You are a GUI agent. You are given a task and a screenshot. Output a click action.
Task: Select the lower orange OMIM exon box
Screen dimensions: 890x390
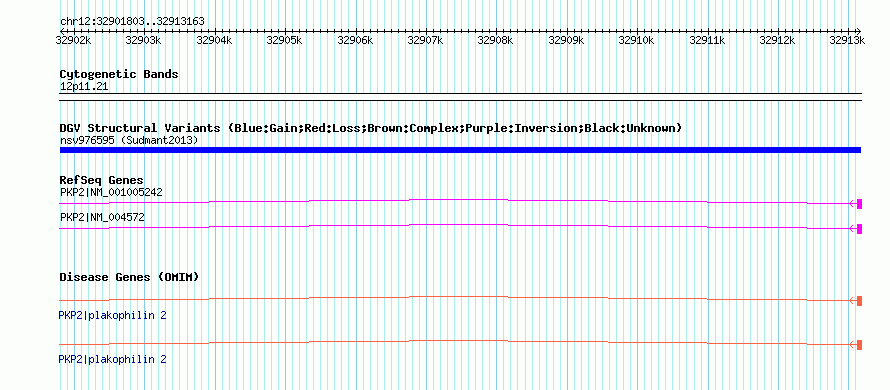coord(859,345)
